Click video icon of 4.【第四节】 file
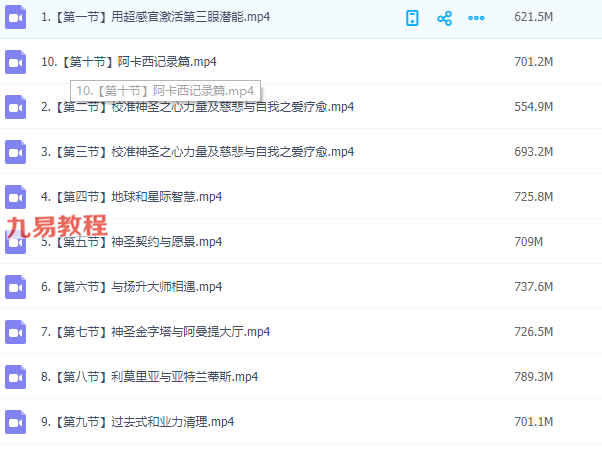Viewport: 602px width, 451px height. [x=15, y=197]
